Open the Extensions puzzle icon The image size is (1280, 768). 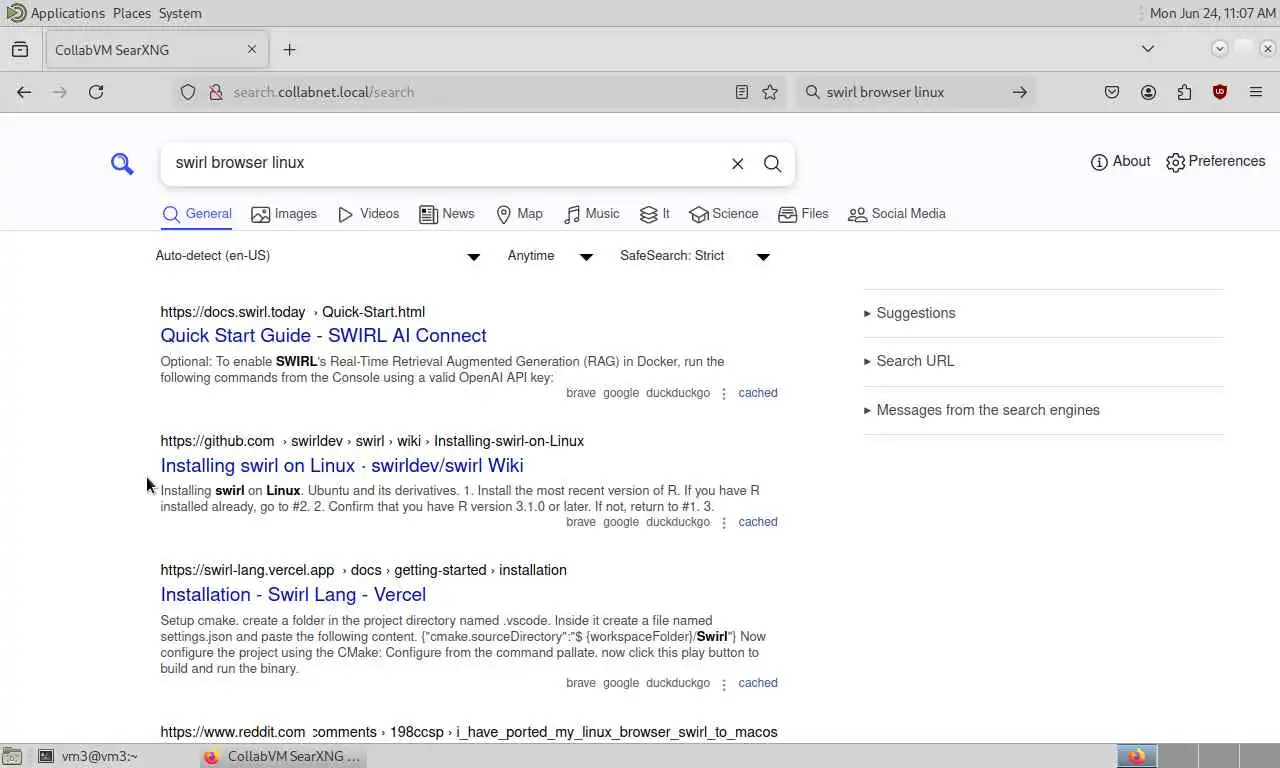pos(1184,92)
